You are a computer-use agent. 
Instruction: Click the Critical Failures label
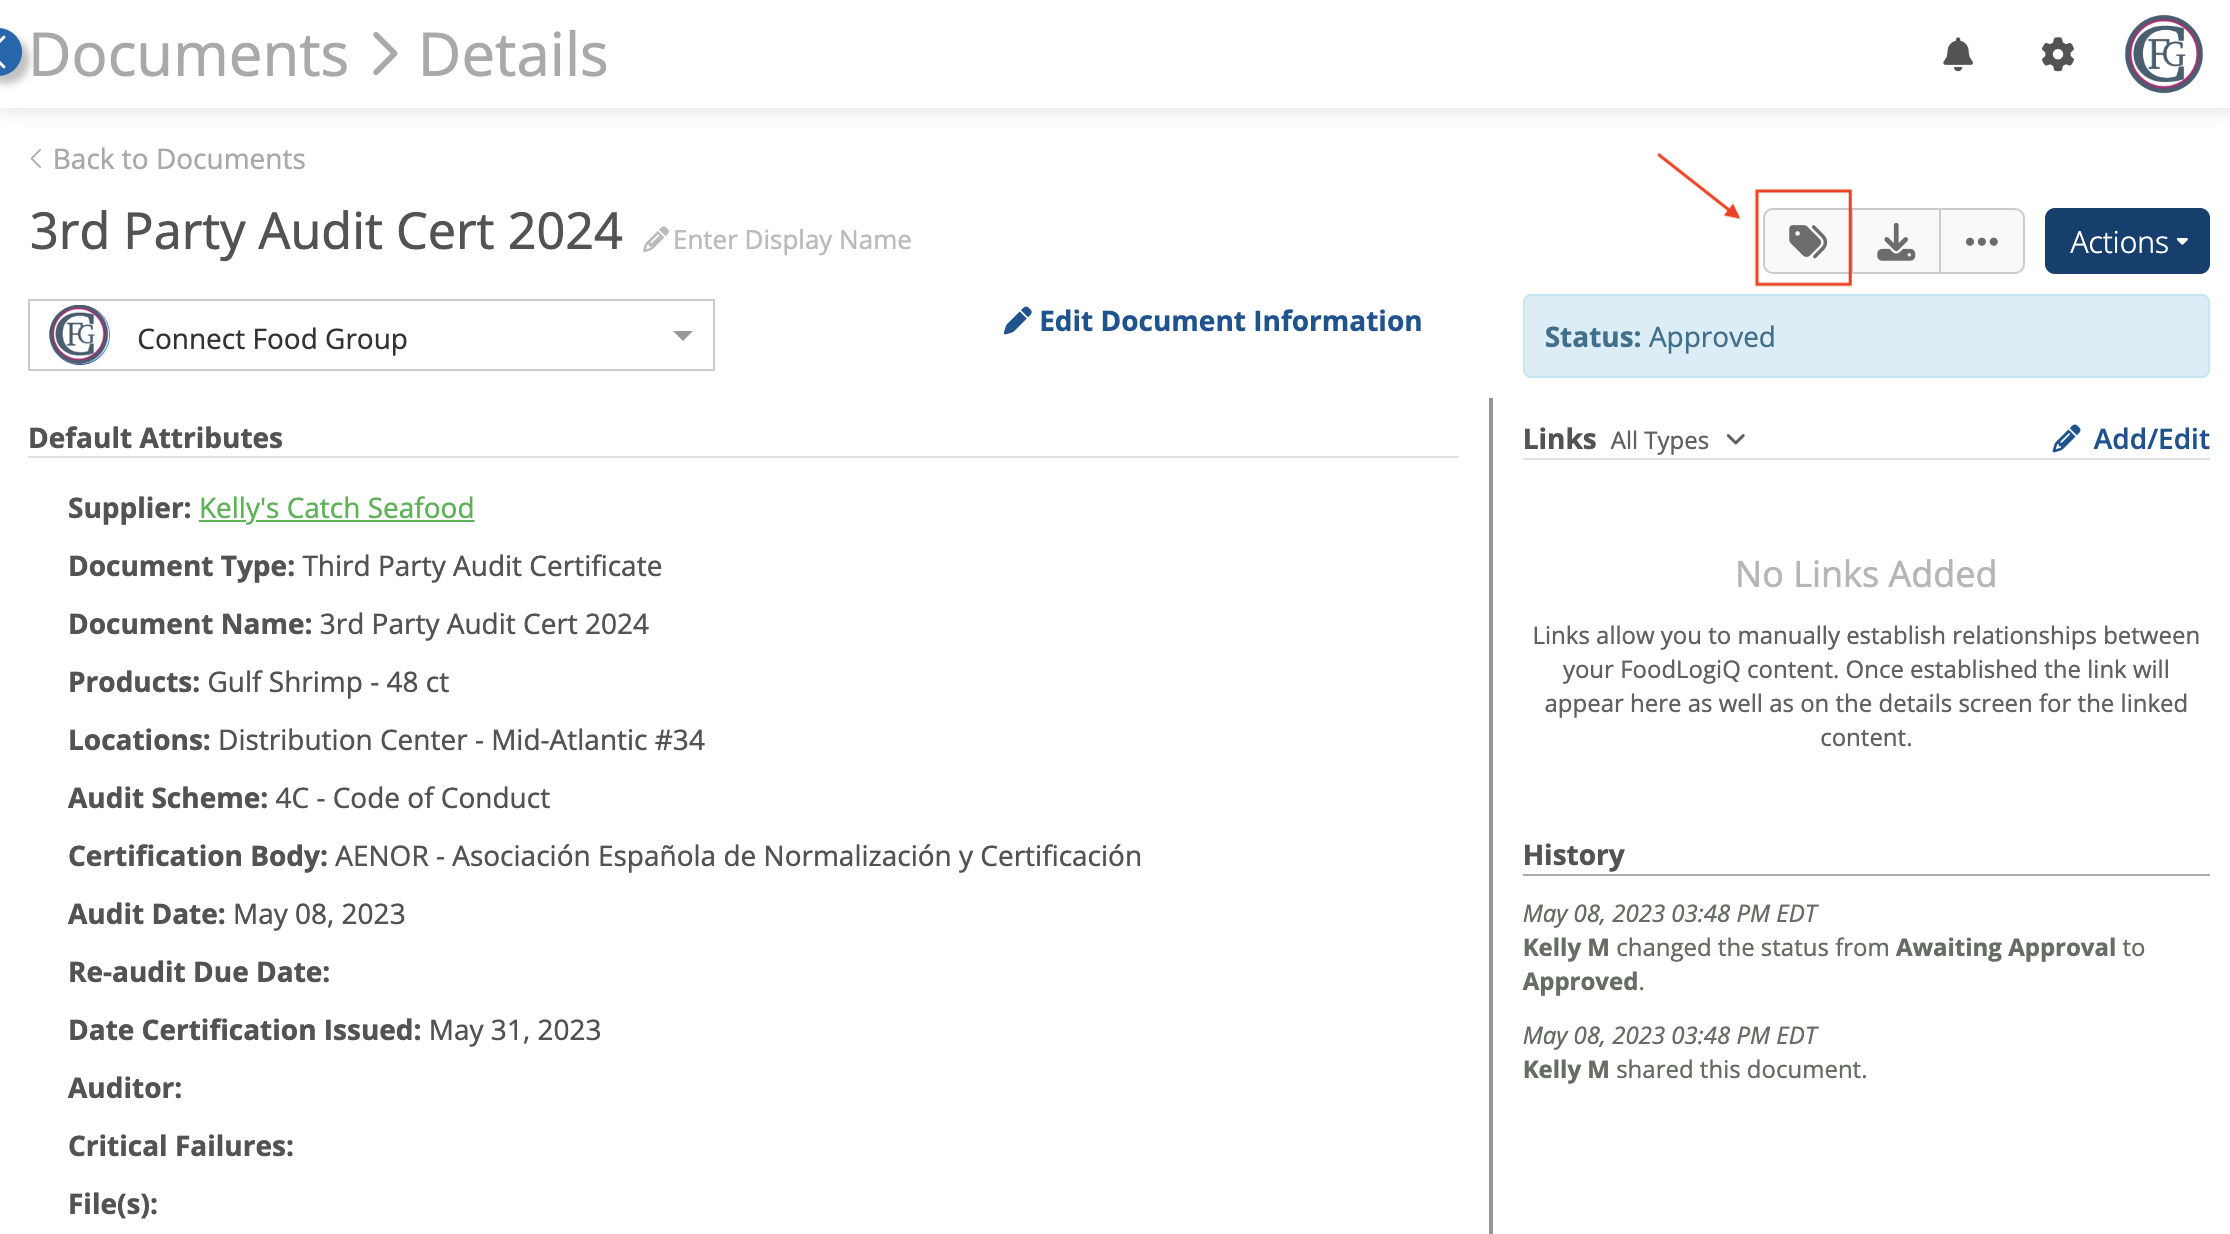tap(181, 1146)
